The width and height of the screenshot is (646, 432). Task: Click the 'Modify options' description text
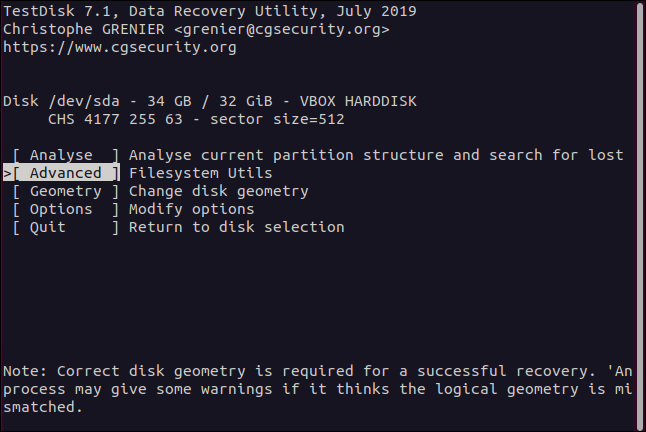tap(191, 209)
